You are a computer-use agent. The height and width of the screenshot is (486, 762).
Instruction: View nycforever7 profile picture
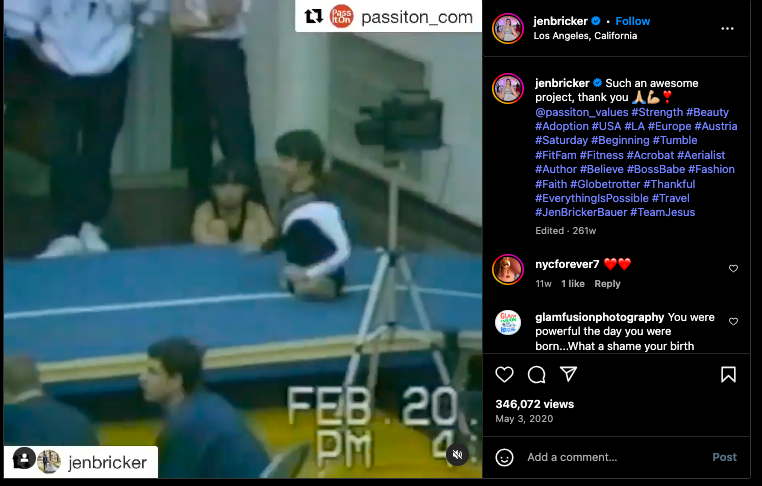pos(508,269)
